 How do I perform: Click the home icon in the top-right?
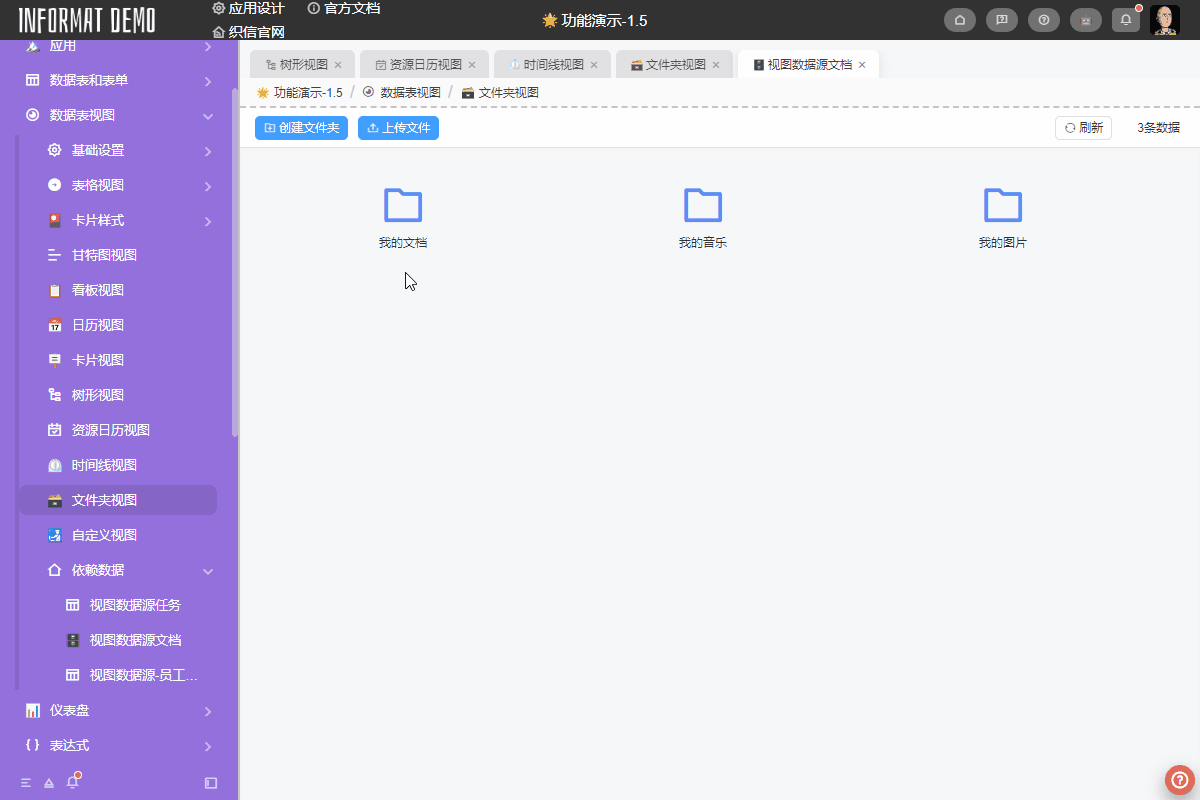coord(959,19)
